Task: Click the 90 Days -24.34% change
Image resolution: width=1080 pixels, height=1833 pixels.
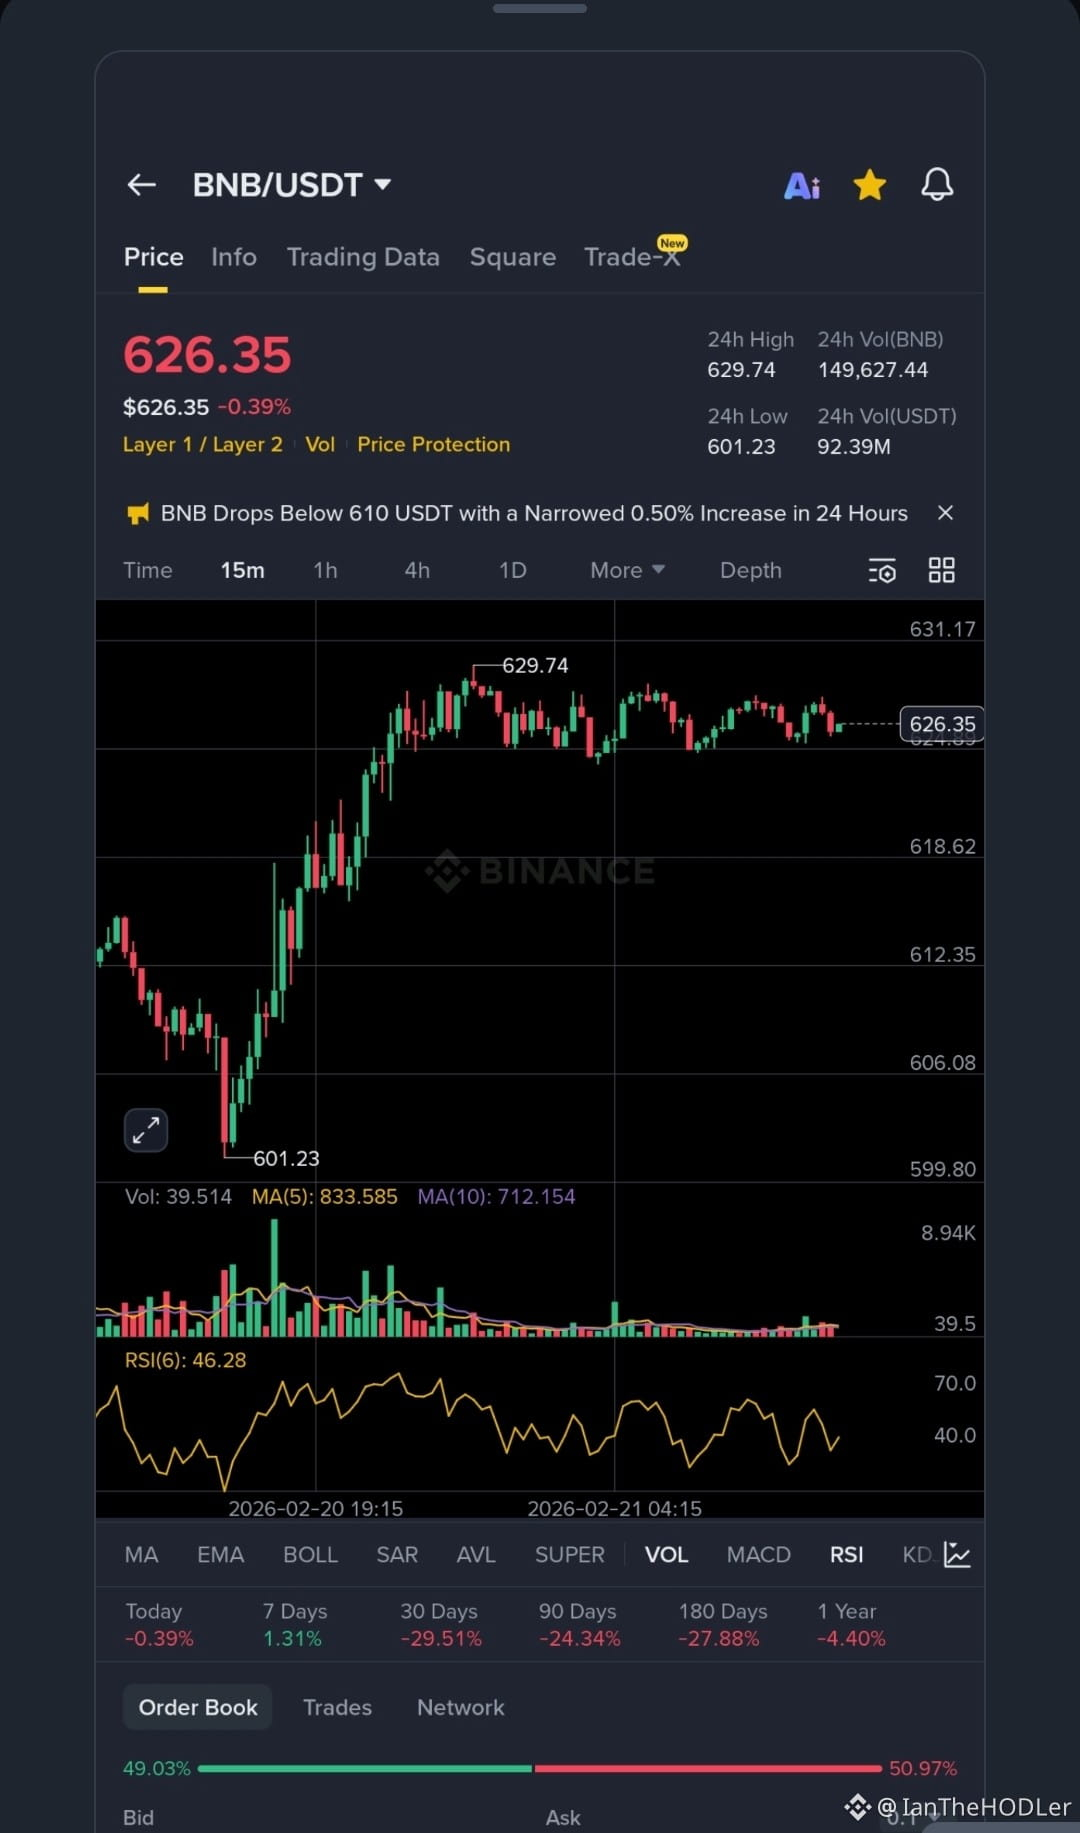Action: [x=580, y=1638]
